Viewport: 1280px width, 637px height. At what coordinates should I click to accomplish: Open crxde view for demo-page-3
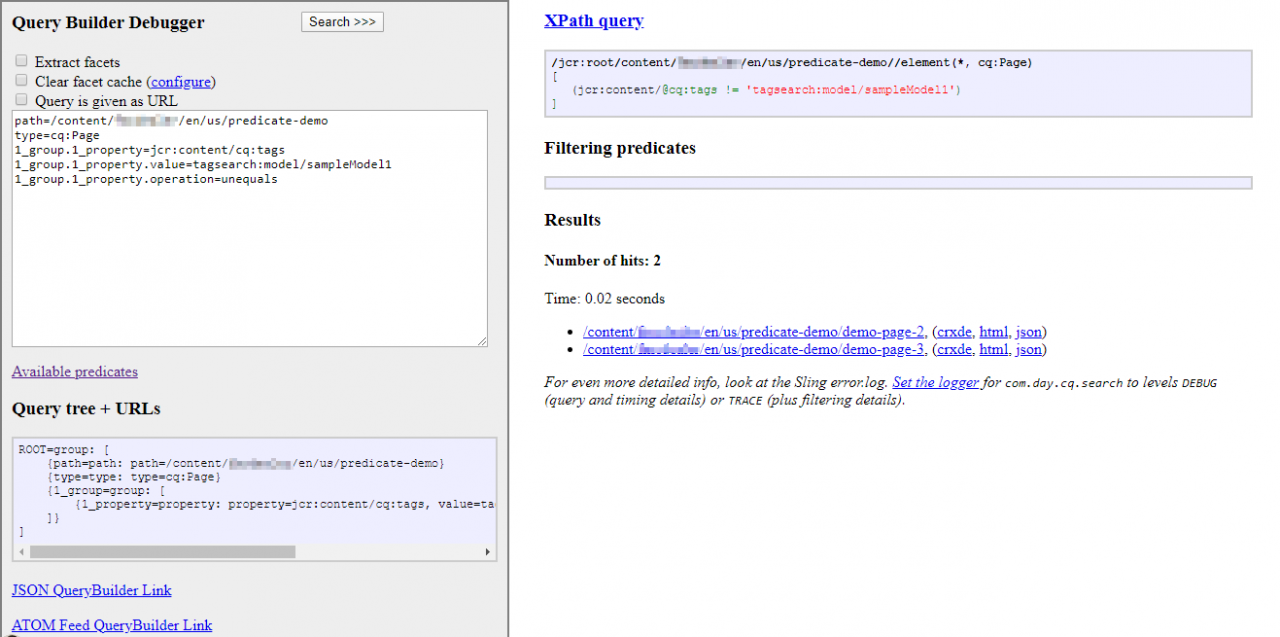(954, 349)
